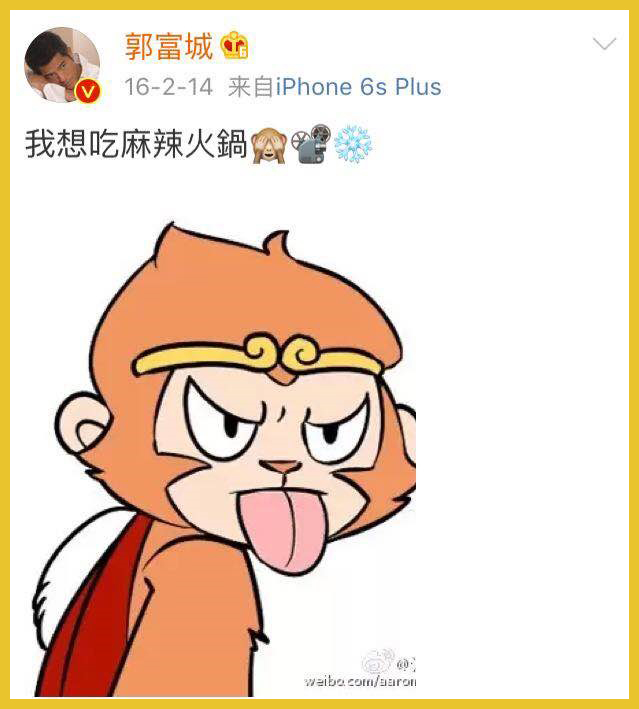Click the film projector emoji
639x709 pixels.
[311, 144]
